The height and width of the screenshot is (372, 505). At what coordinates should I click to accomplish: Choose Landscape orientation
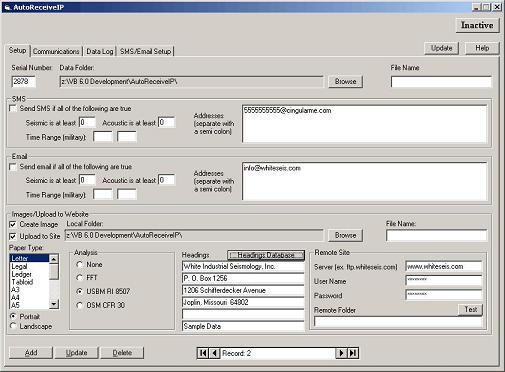pyautogui.click(x=13, y=326)
